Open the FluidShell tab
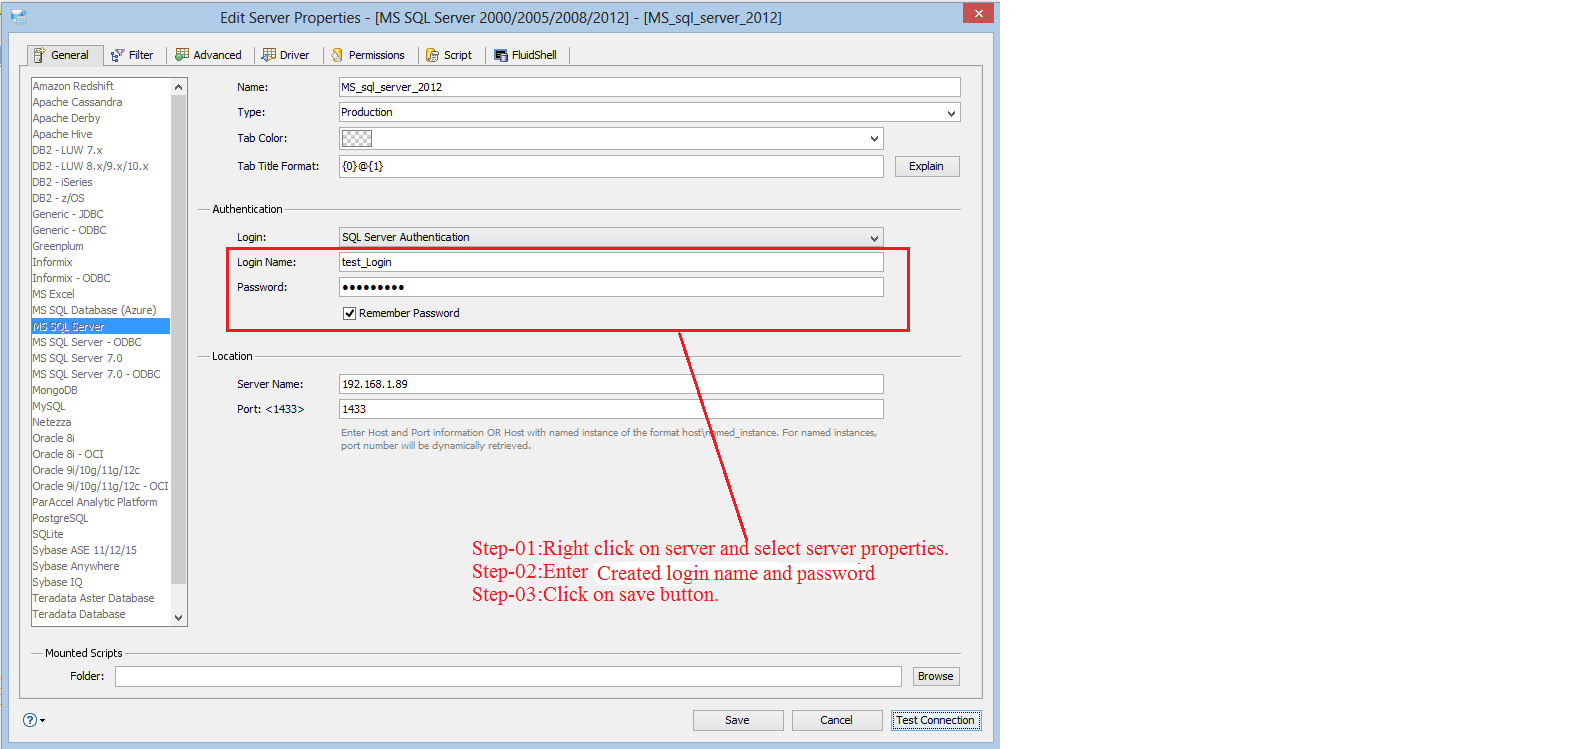This screenshot has width=1594, height=749. [526, 55]
